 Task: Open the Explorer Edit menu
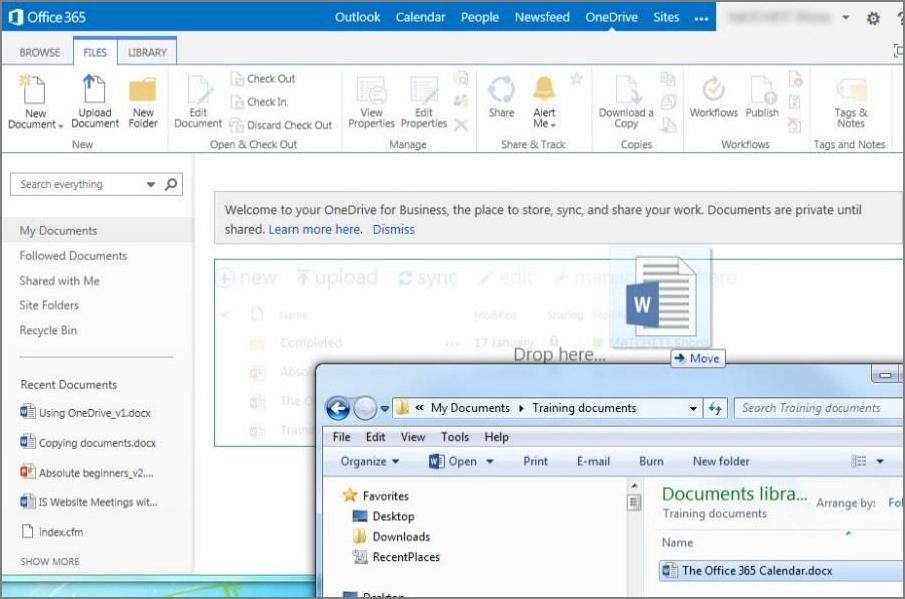point(375,437)
